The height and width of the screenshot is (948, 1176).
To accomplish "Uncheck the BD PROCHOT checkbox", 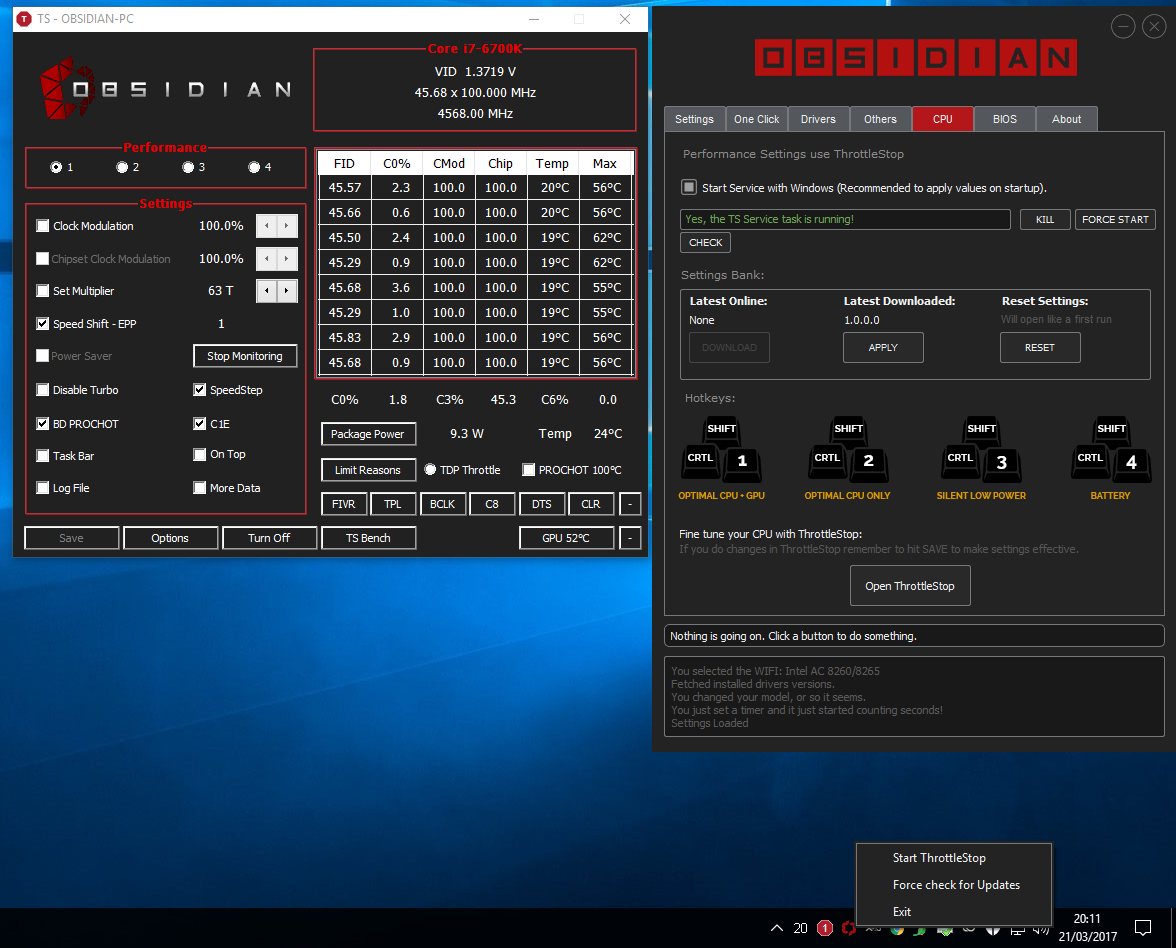I will coord(43,424).
